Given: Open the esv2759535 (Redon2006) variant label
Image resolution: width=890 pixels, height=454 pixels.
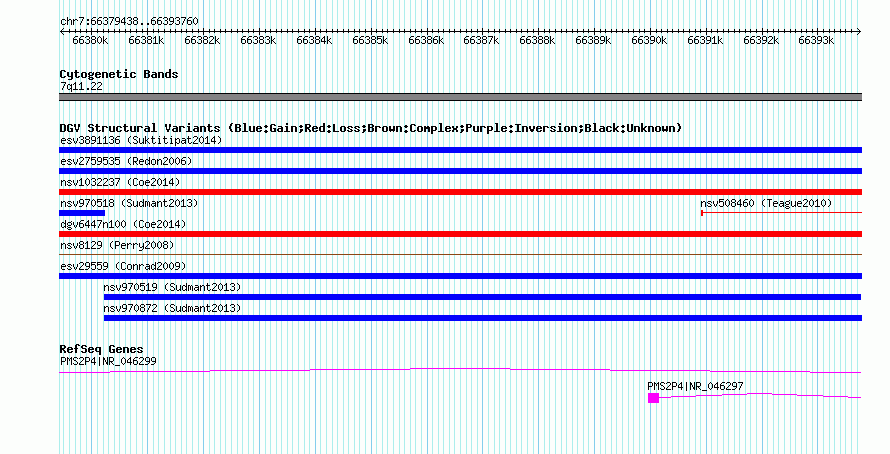Looking at the screenshot, I should pos(126,161).
